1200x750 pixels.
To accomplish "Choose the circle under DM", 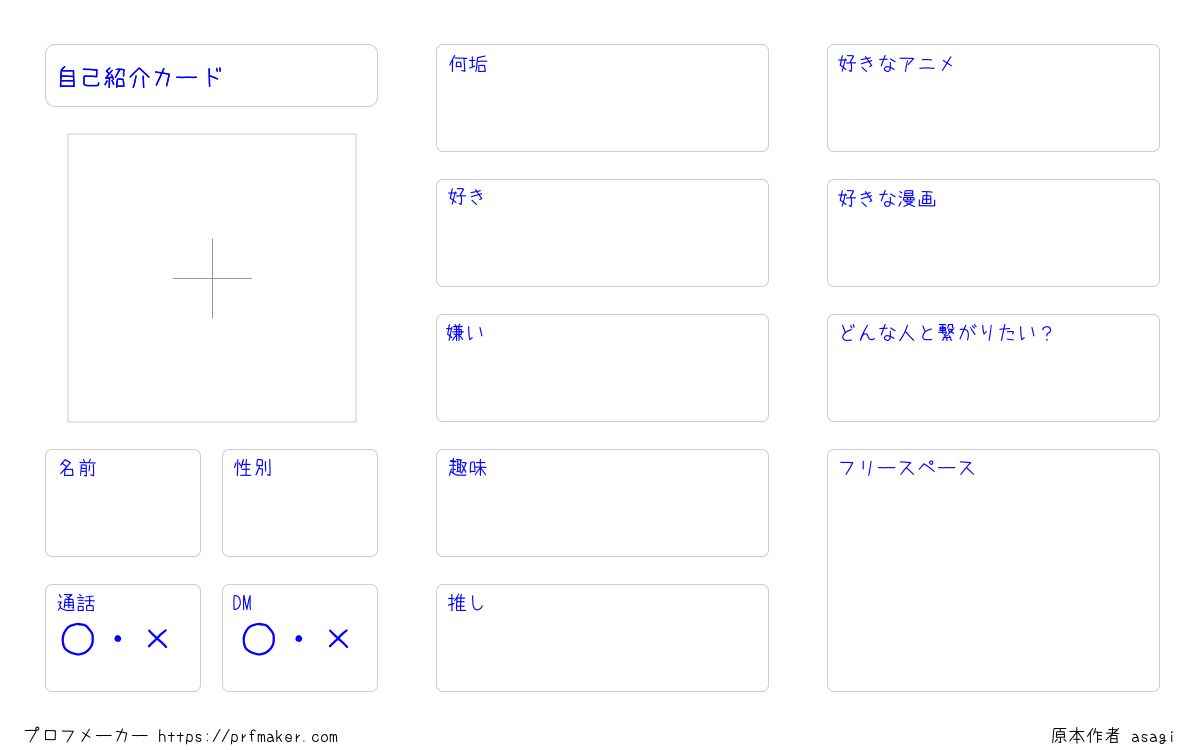I will 259,639.
